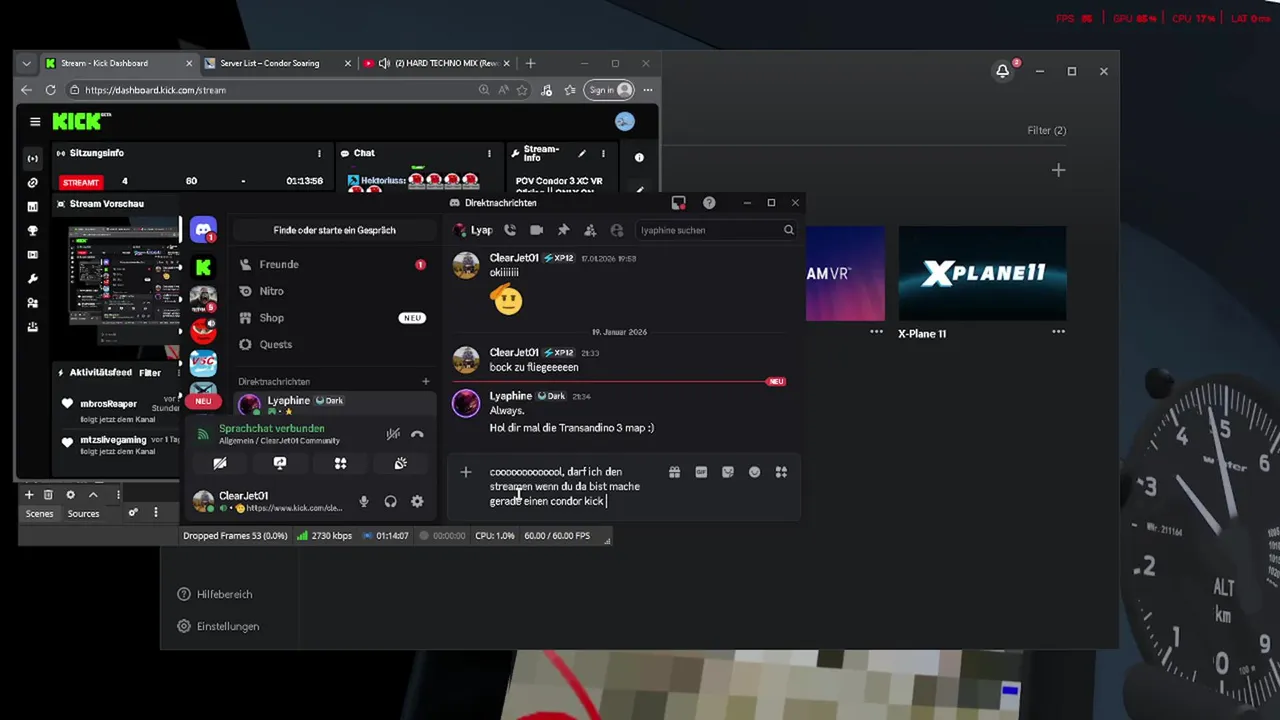Open Discord home direct messages icon
The width and height of the screenshot is (1280, 720).
[203, 231]
